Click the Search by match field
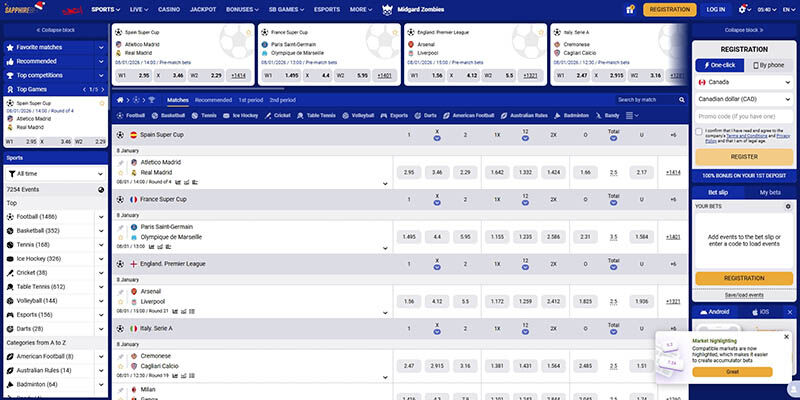The height and width of the screenshot is (400, 800). [x=646, y=100]
